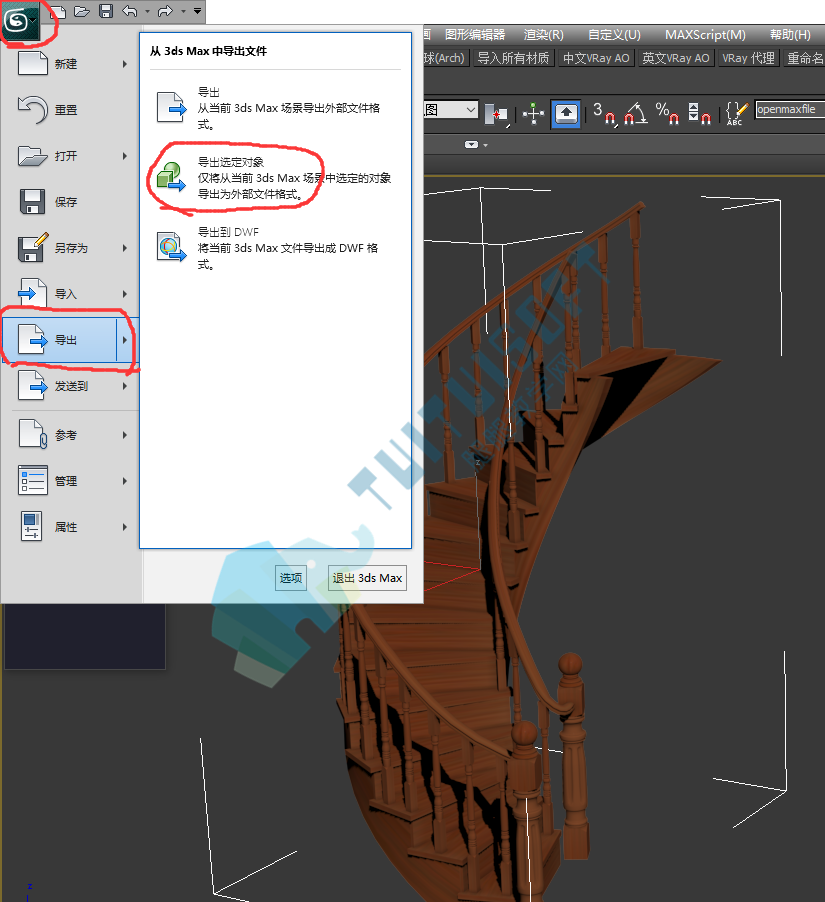Image resolution: width=825 pixels, height=902 pixels.
Task: Open Customize Quick Access Toolbar dropdown
Action: click(197, 11)
